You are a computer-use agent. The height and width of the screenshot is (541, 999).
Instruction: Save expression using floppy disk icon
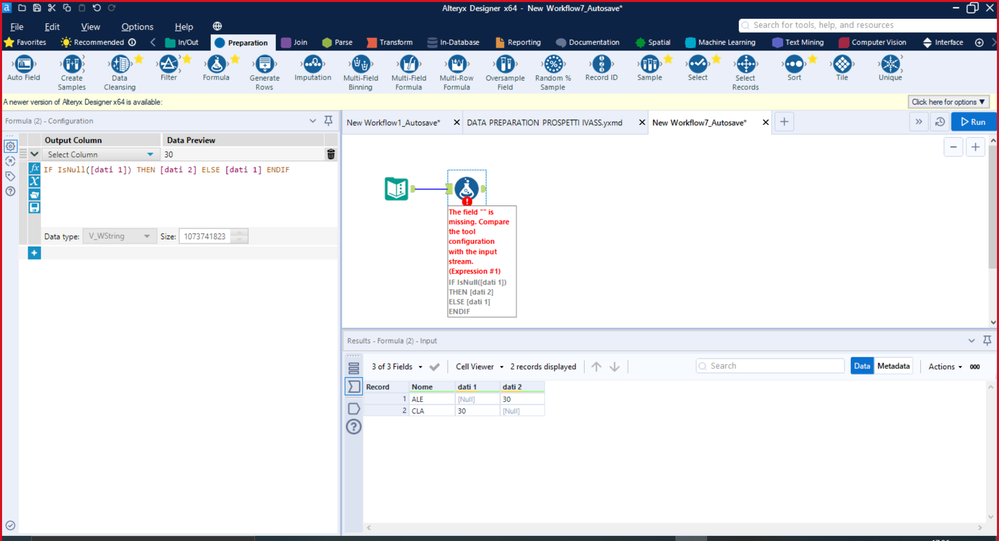tap(34, 208)
